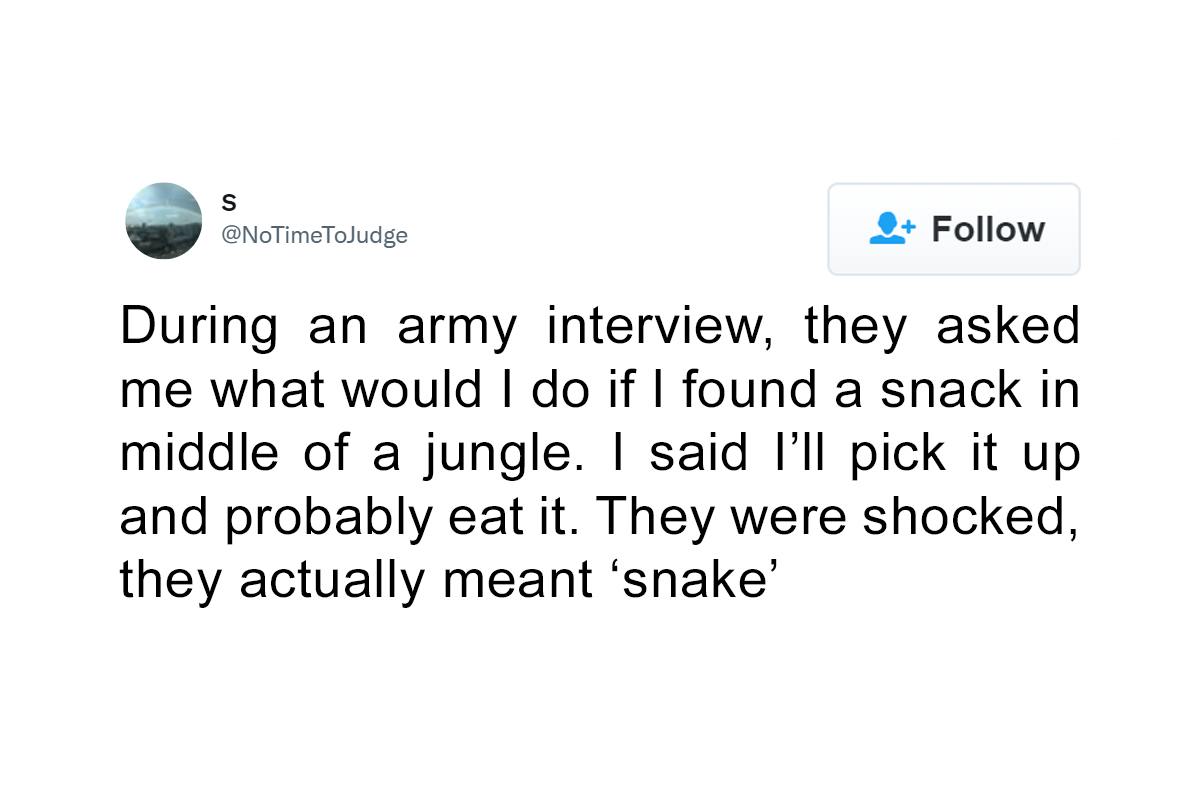Click the word "probably" in the tweet
The image size is (1200, 800).
(322, 520)
